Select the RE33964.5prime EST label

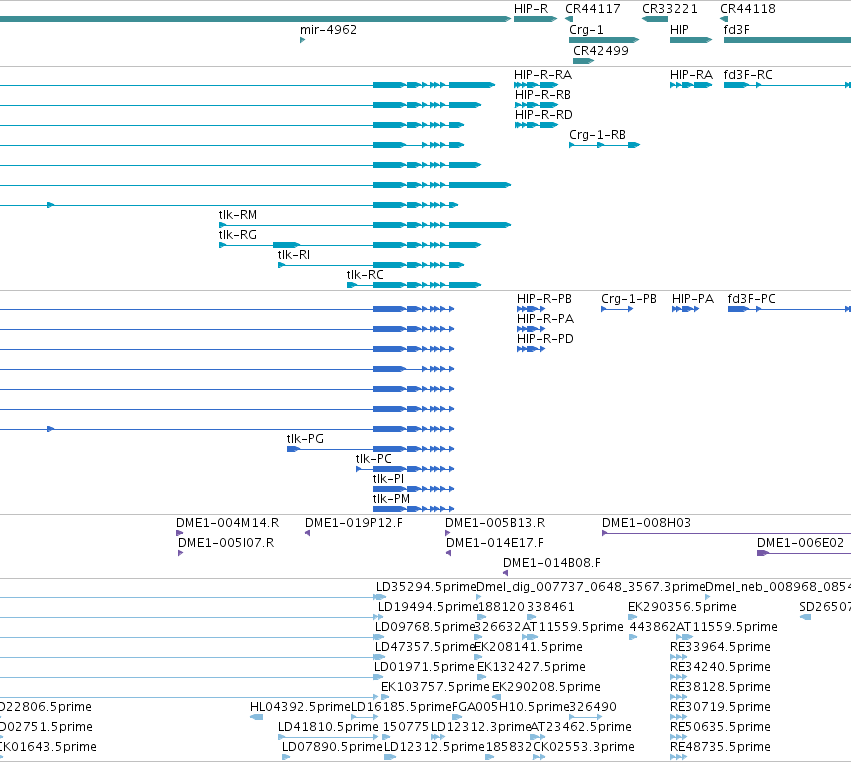[720, 647]
